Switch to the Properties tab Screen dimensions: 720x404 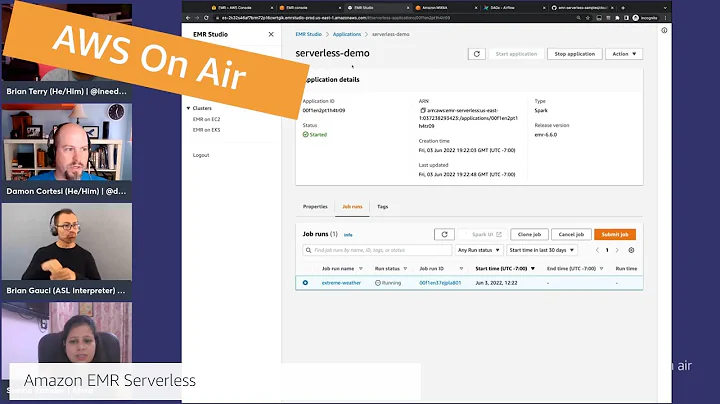(315, 207)
